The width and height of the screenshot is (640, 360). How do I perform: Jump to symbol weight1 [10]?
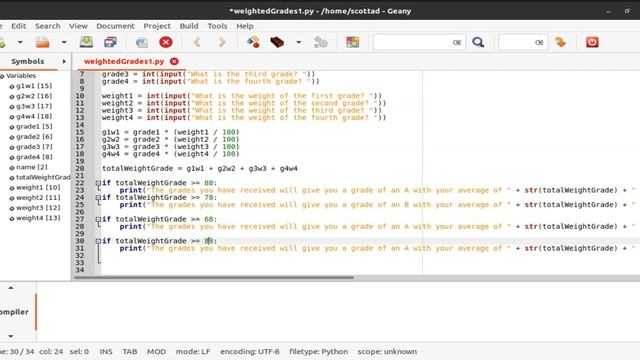(x=38, y=187)
